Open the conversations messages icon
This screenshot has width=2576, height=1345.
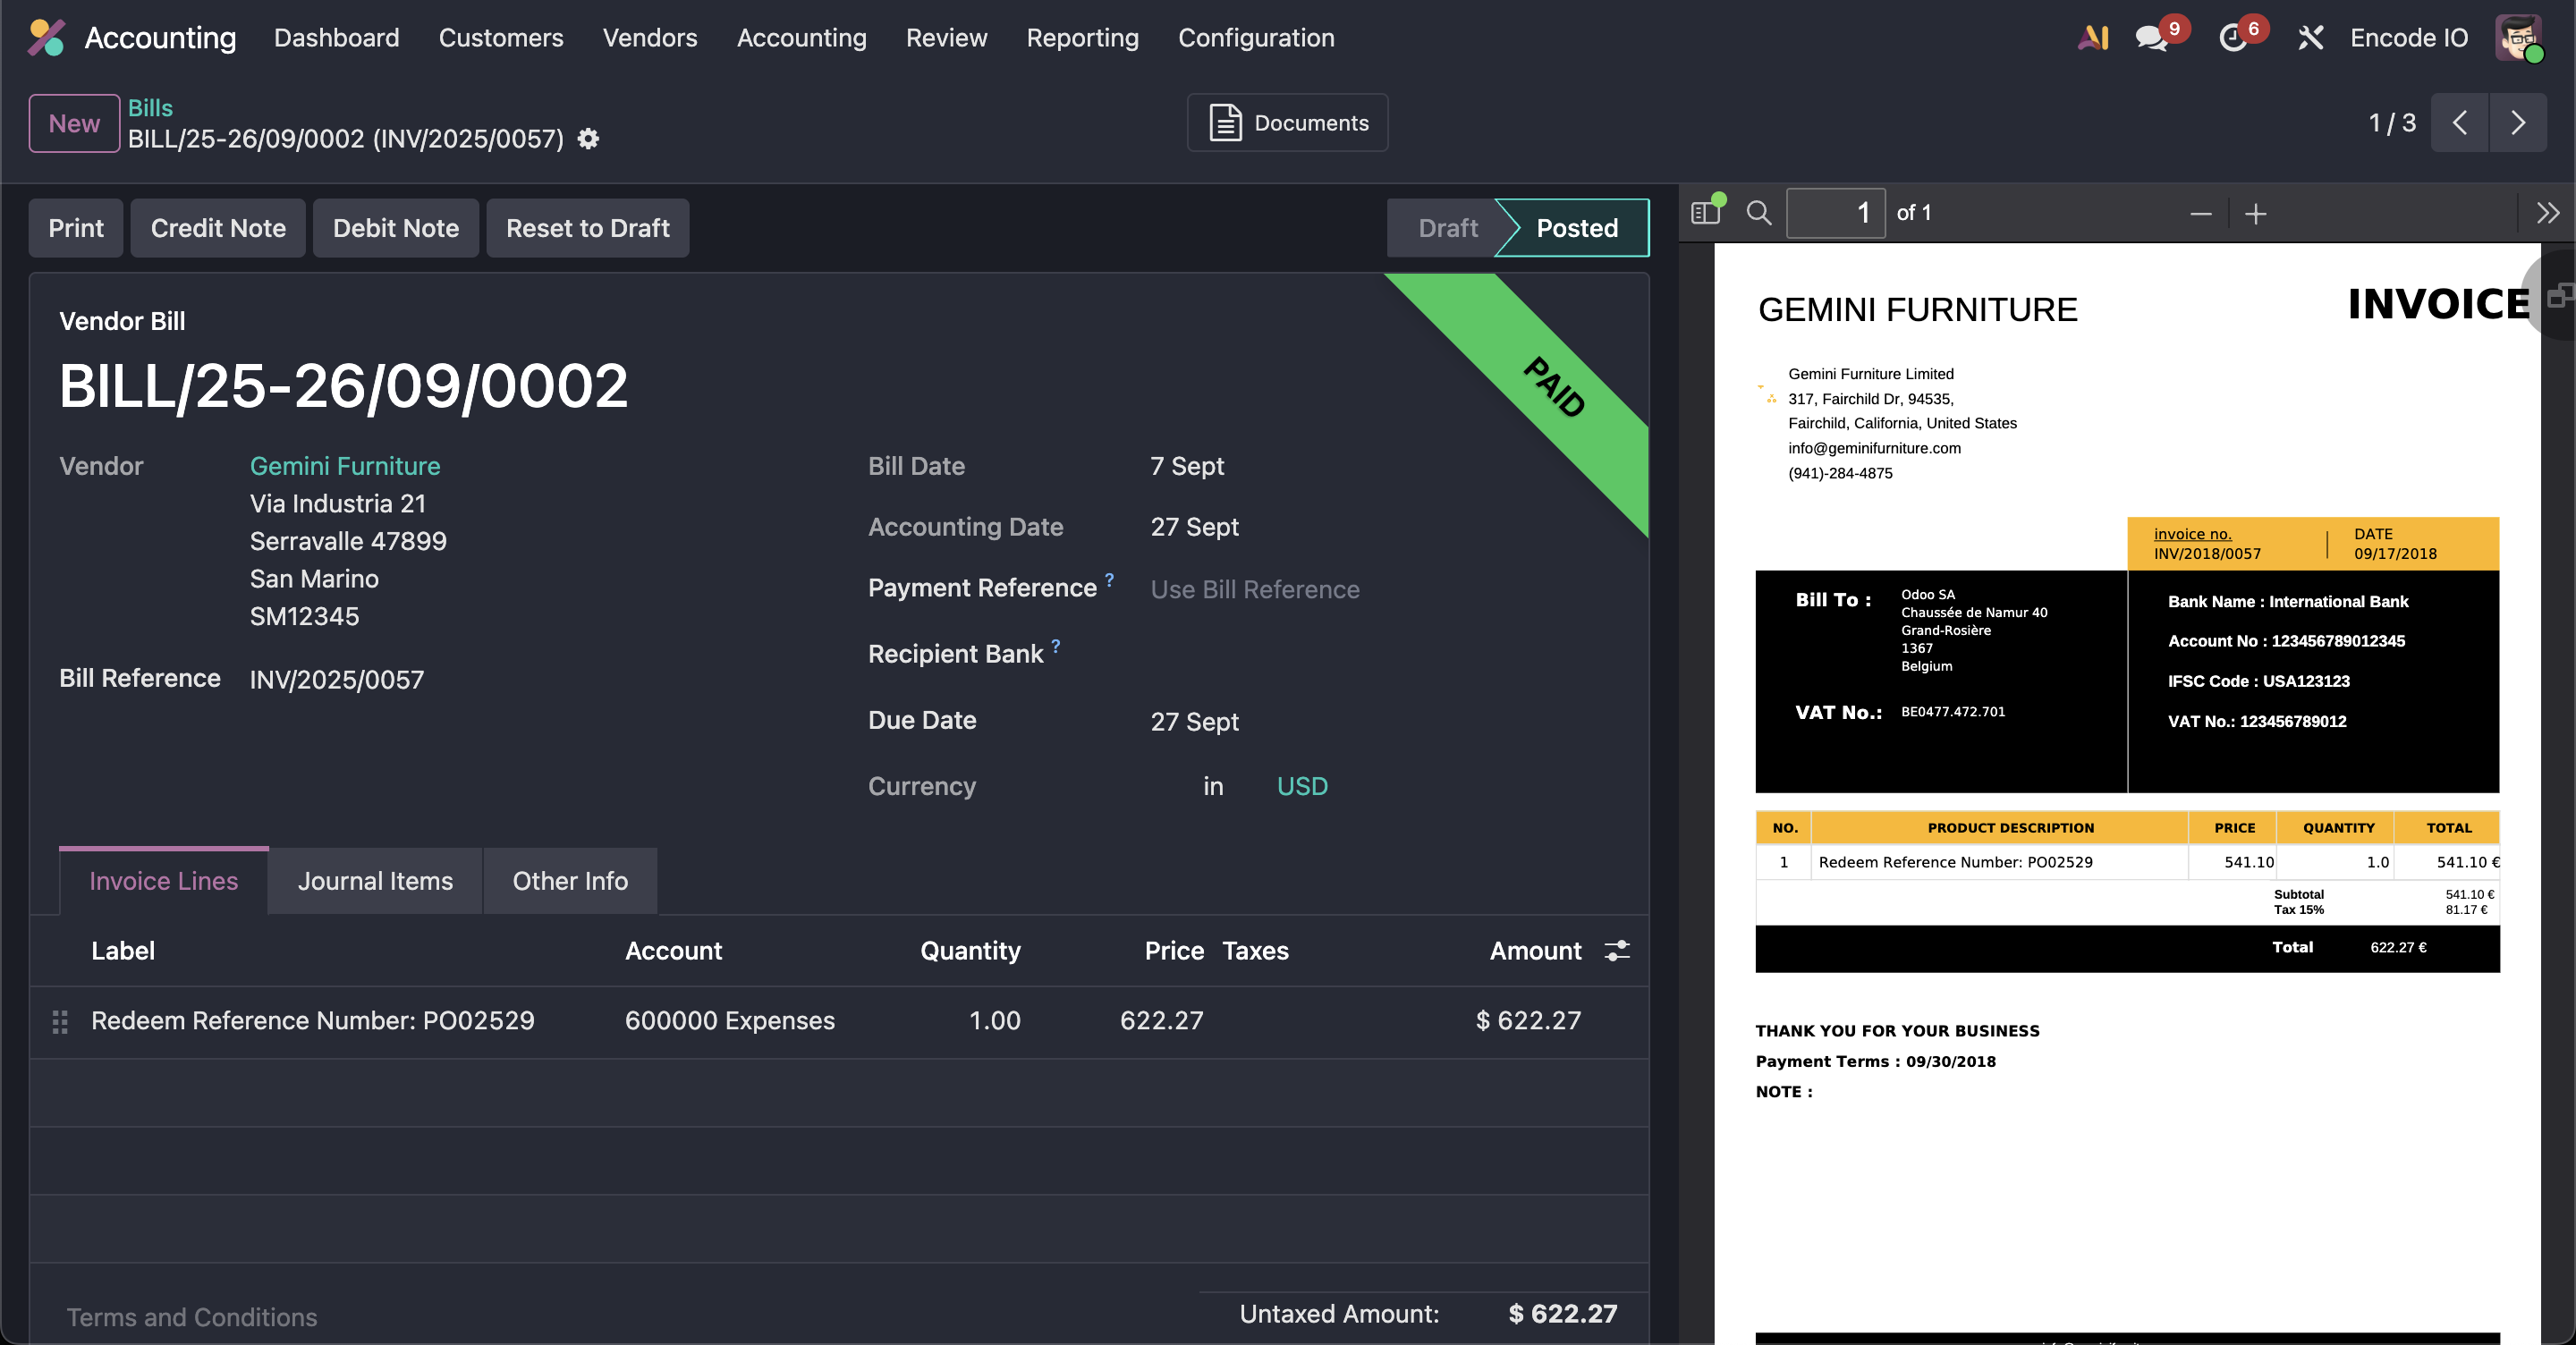coord(2152,38)
